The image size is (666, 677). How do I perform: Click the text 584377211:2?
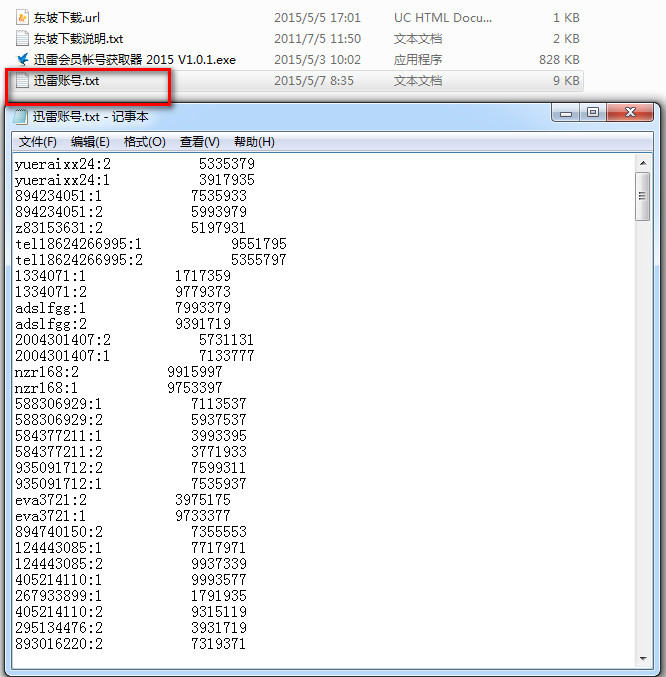[x=59, y=452]
